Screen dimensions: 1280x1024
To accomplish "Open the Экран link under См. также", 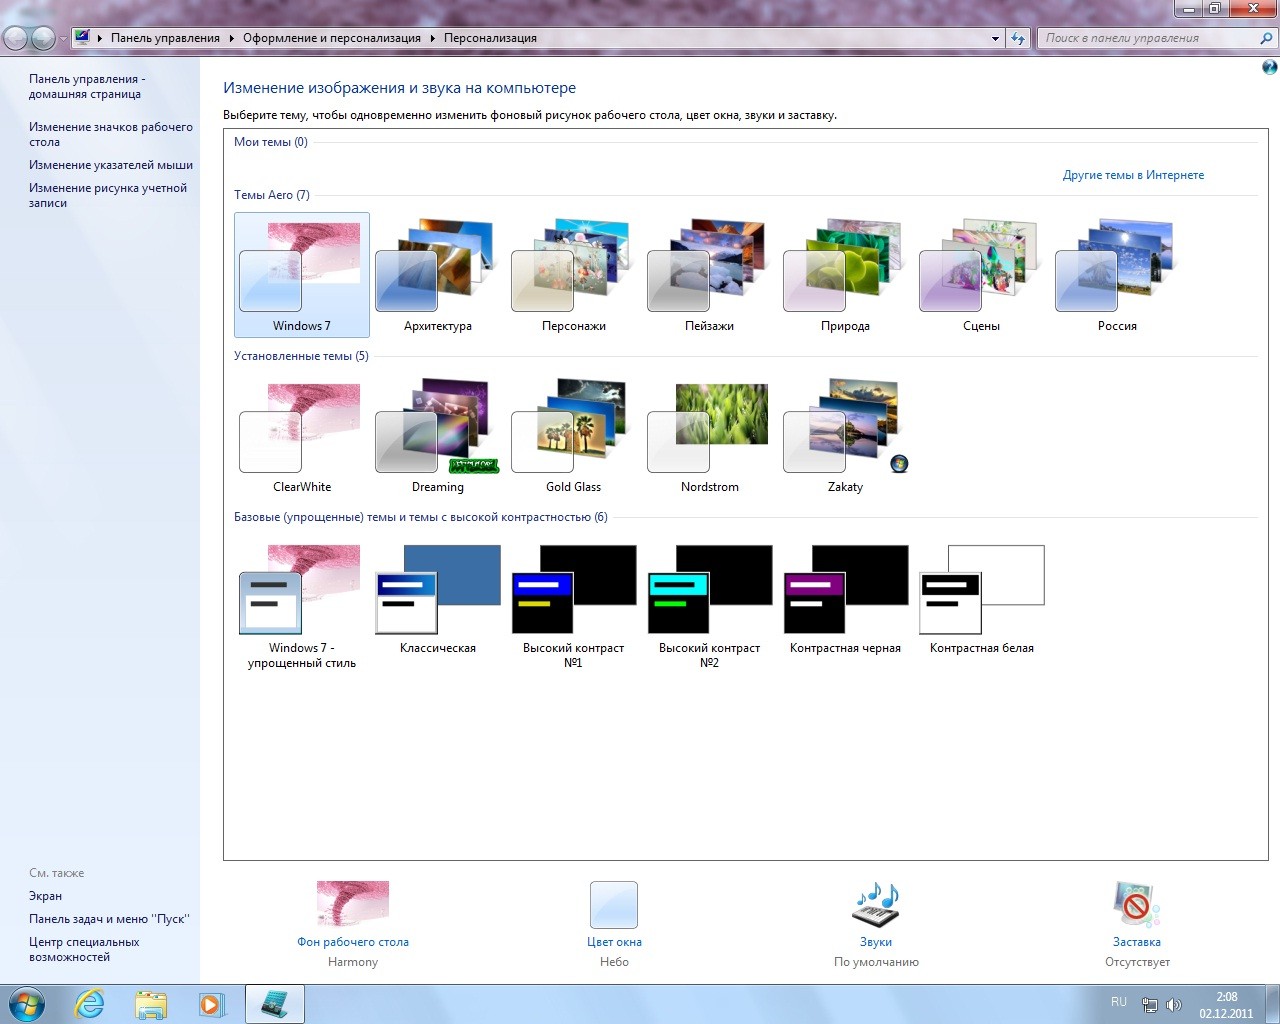I will coord(45,896).
